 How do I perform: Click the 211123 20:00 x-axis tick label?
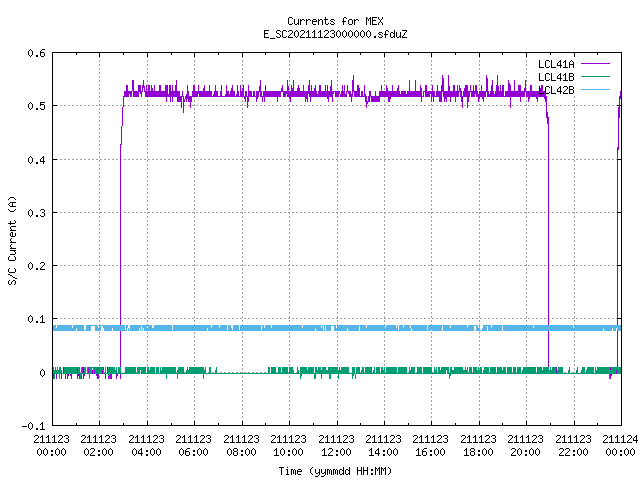pyautogui.click(x=526, y=446)
